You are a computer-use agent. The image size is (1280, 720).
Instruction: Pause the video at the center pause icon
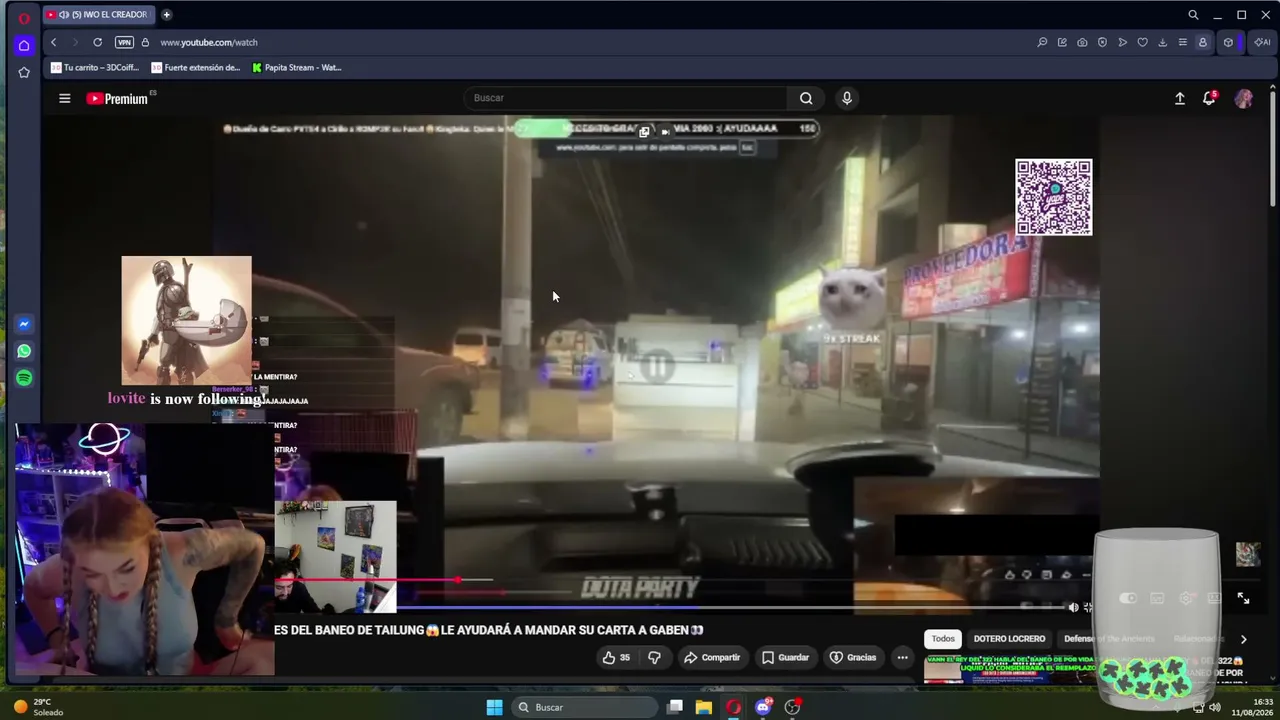click(656, 367)
